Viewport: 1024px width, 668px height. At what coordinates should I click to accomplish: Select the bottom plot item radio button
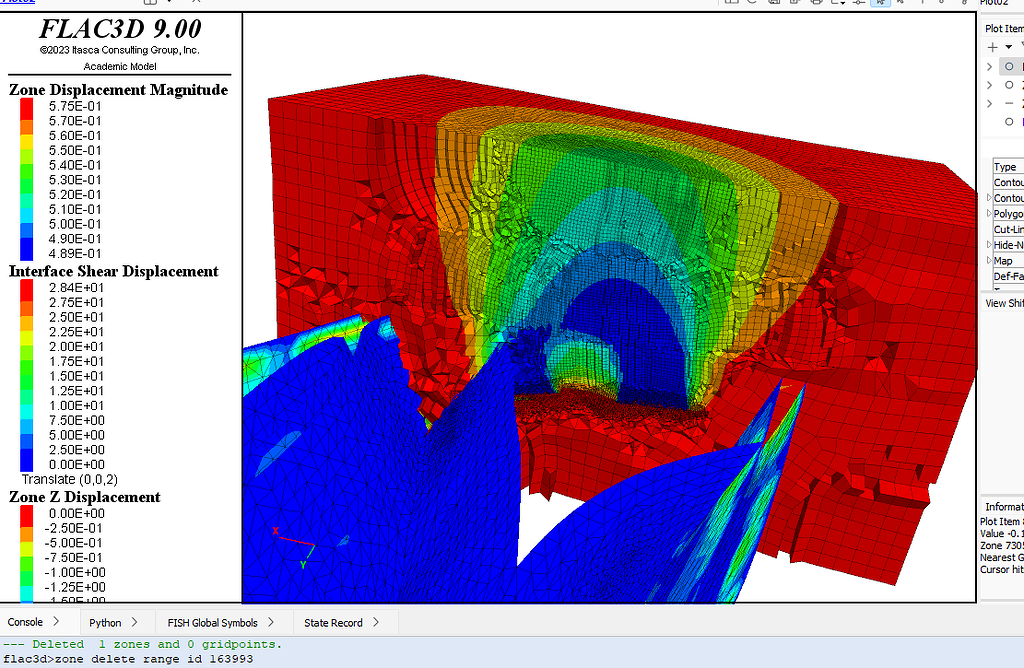click(x=1008, y=121)
